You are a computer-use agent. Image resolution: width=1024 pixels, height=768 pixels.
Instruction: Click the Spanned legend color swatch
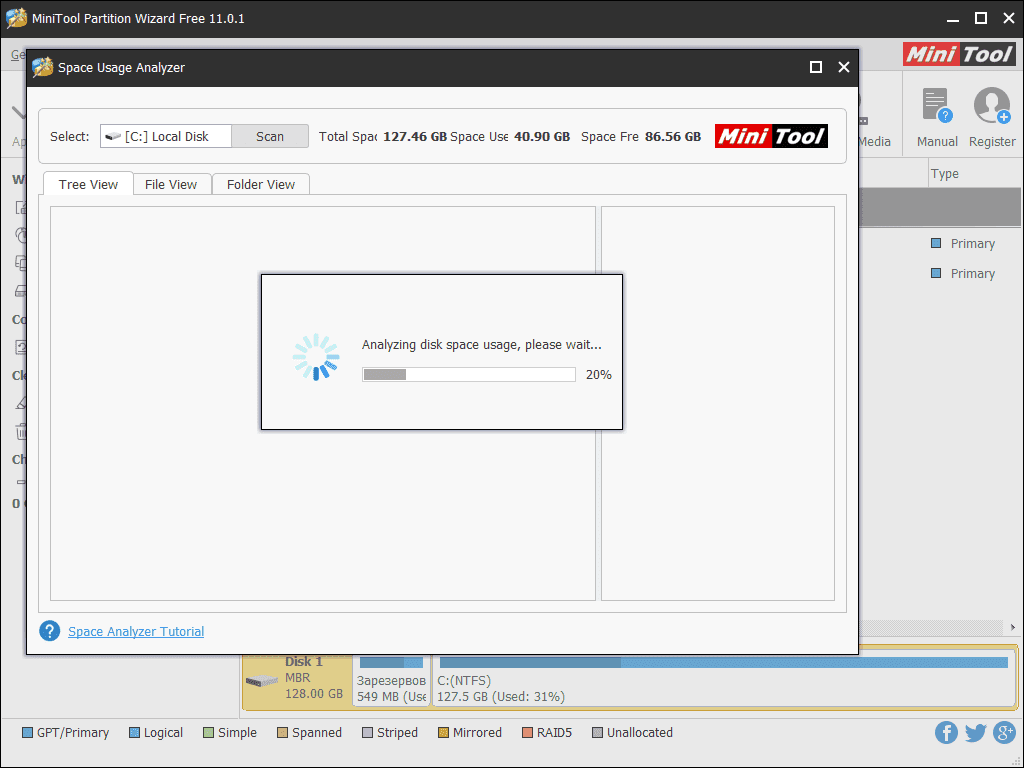(282, 733)
